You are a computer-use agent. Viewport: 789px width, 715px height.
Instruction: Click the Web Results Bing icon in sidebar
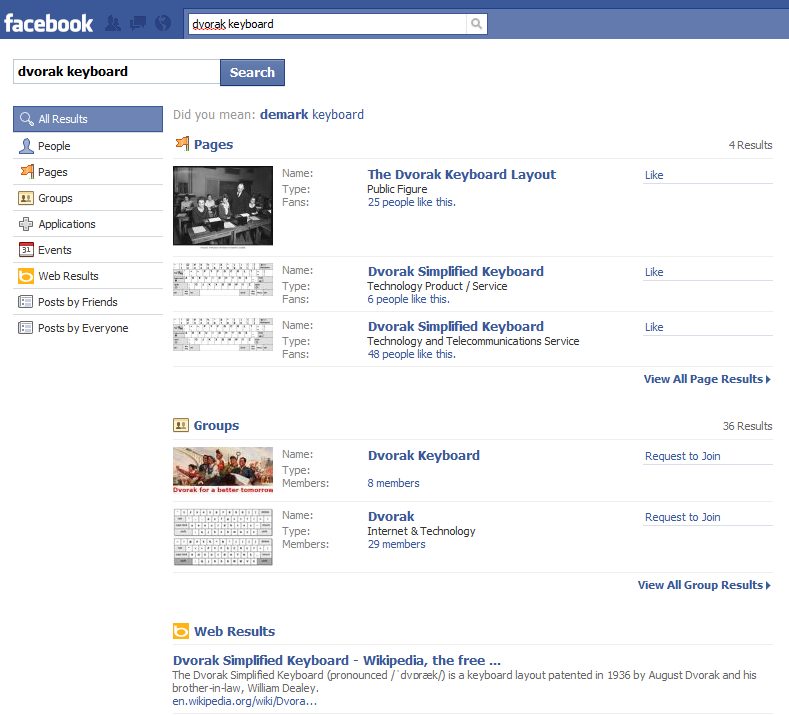tap(26, 276)
